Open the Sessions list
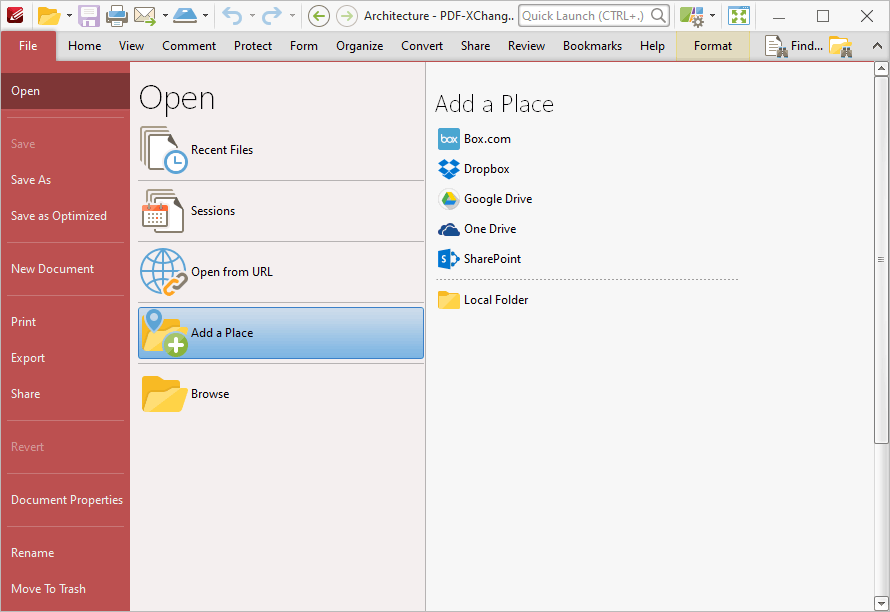The width and height of the screenshot is (890, 612). point(280,211)
